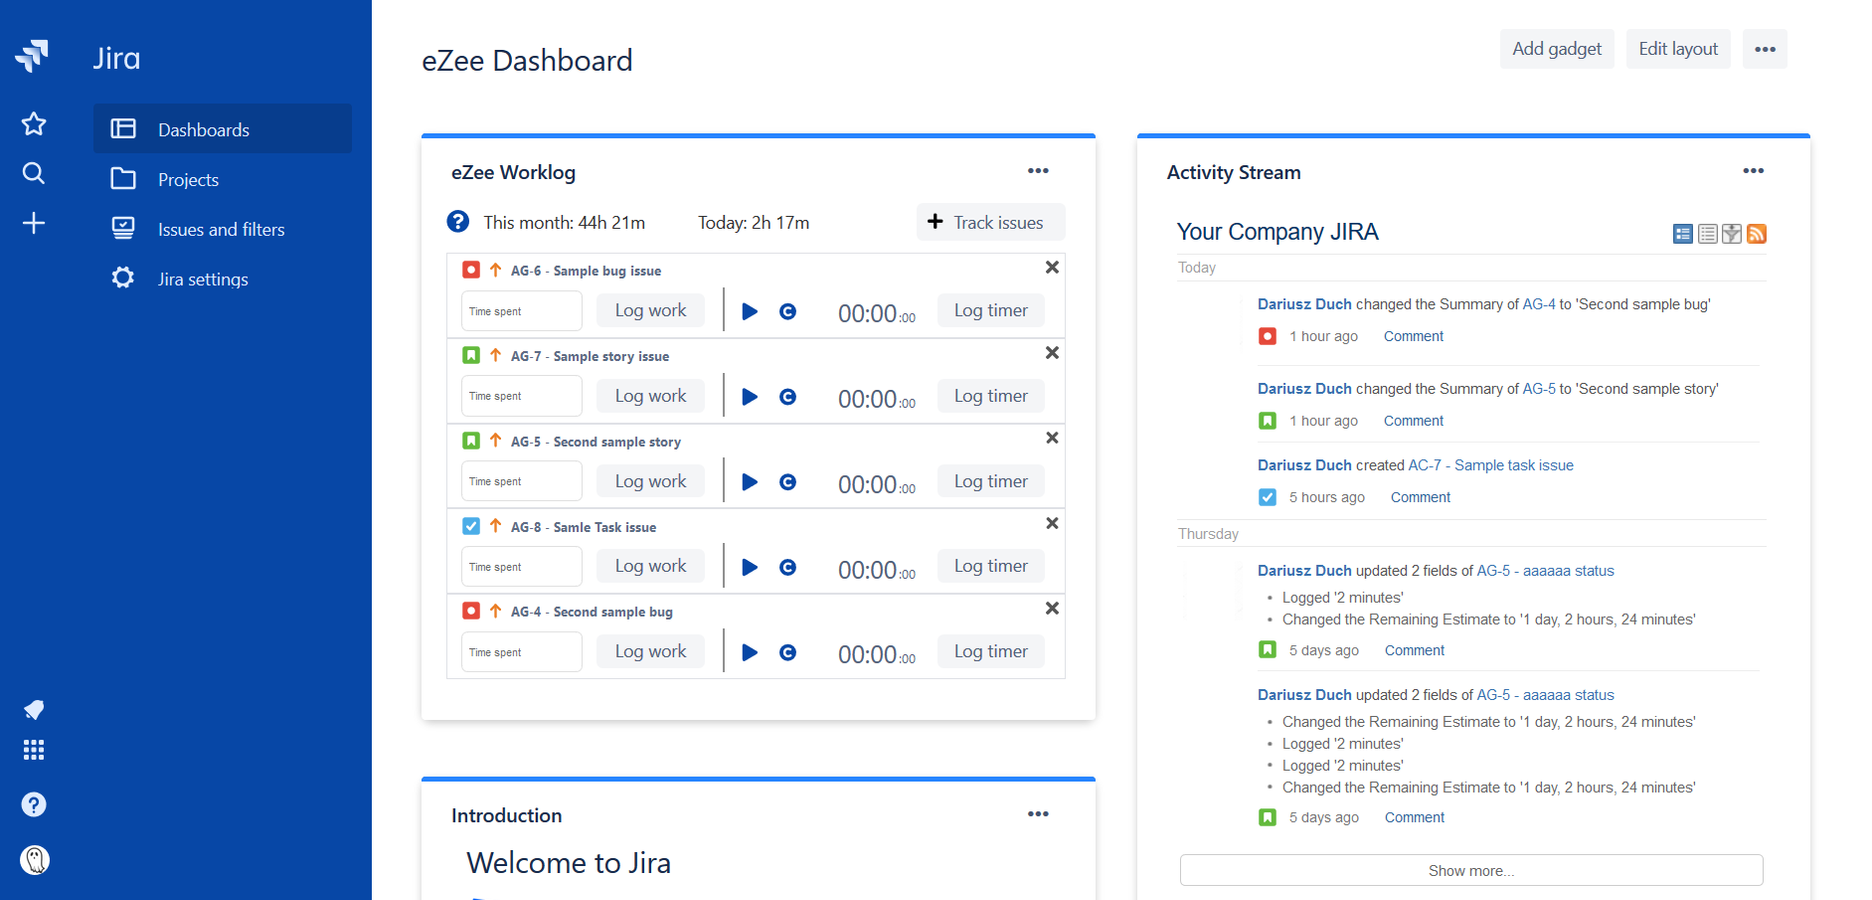This screenshot has width=1872, height=900.
Task: Open Introduction gadget options menu
Action: [x=1038, y=814]
